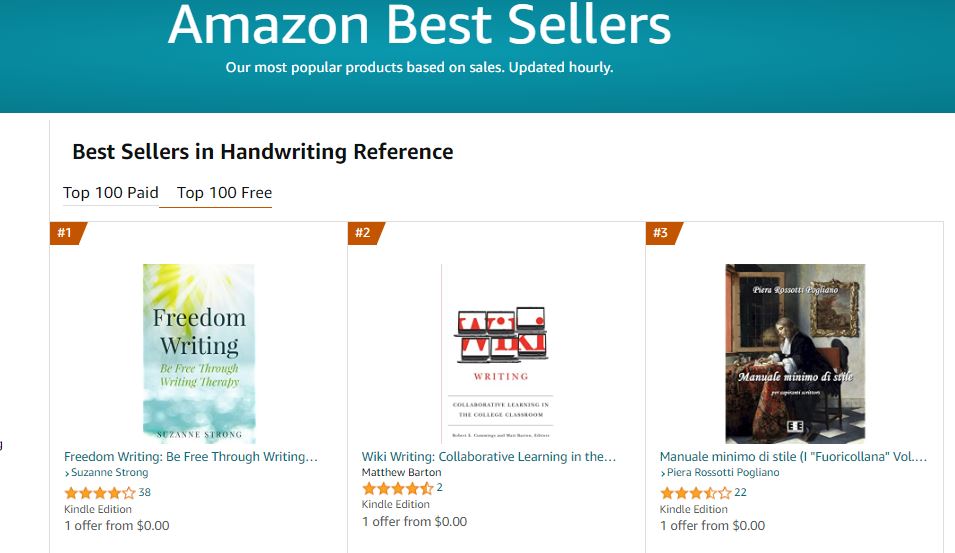Click Freedom Writing star rating
The image size is (955, 553).
click(99, 492)
